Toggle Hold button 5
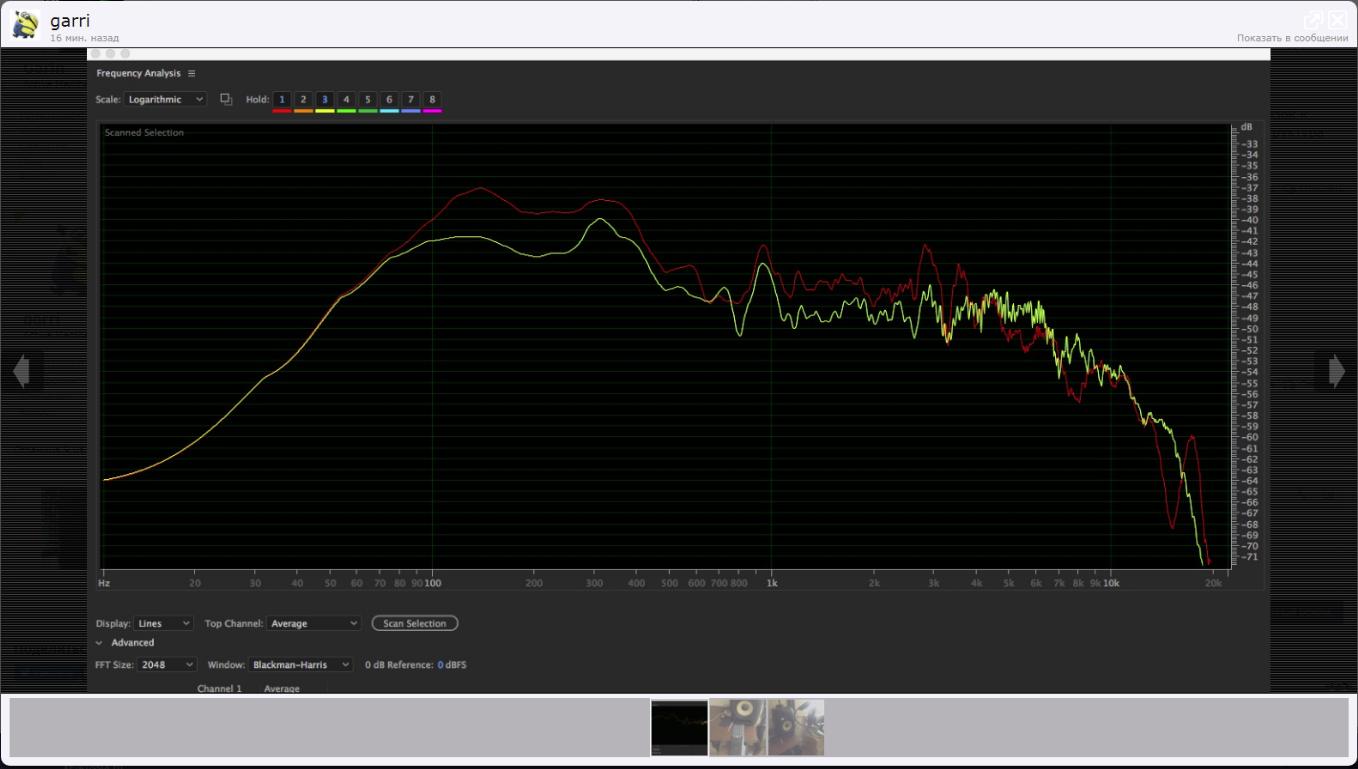Image resolution: width=1358 pixels, height=769 pixels. tap(368, 99)
